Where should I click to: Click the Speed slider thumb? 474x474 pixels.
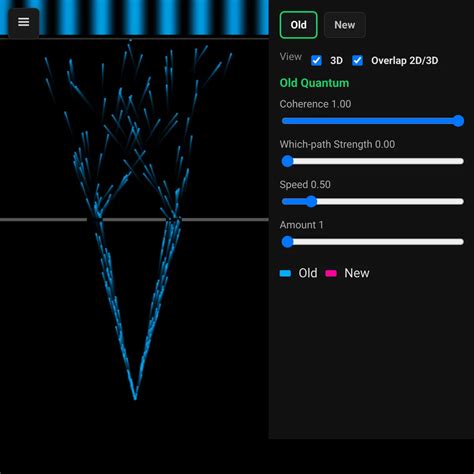pos(311,202)
